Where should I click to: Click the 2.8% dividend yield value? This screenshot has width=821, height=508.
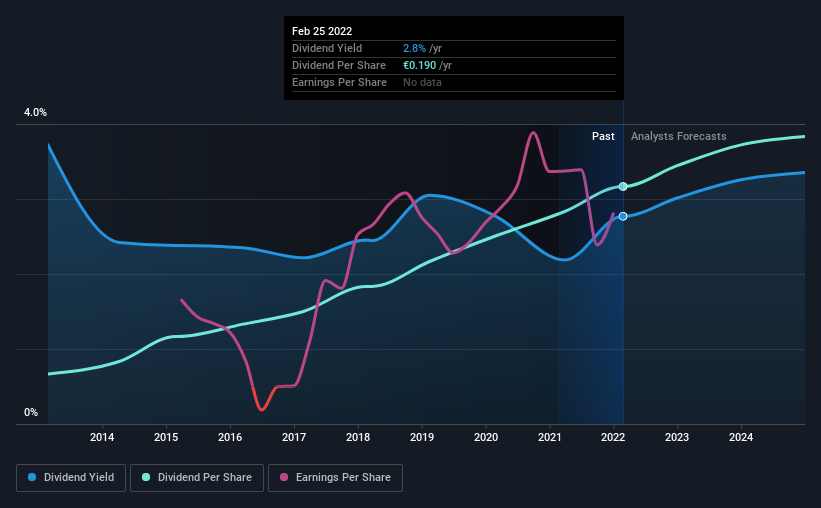pos(414,48)
